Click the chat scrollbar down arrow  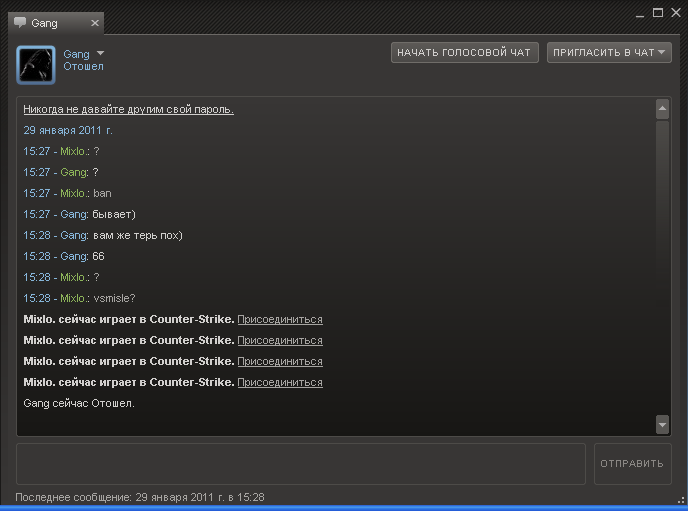point(662,425)
